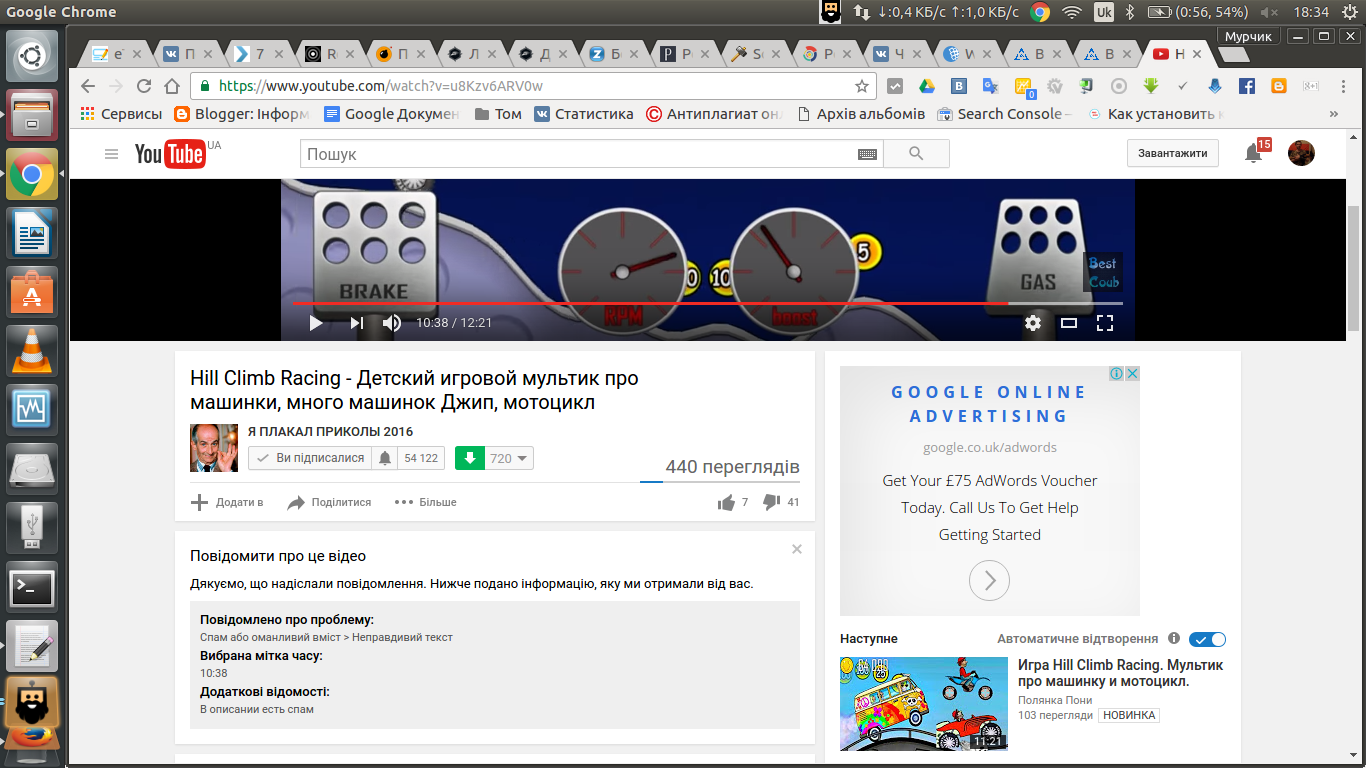Screen dimensions: 1366x768
Task: Toggle Автоматичне відтворення autoplay switch
Action: (1208, 639)
